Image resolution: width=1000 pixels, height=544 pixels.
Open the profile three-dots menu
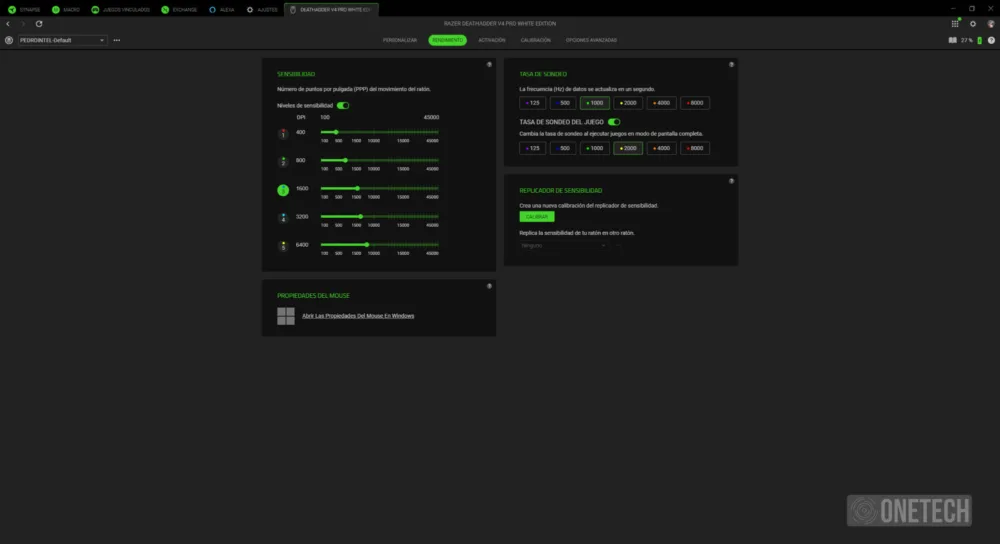pyautogui.click(x=117, y=40)
